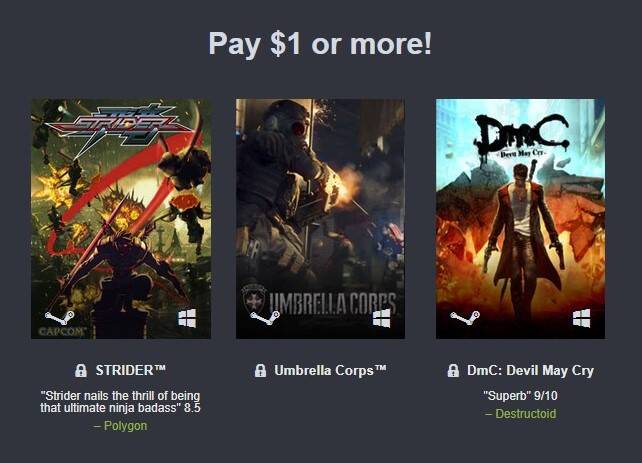Follow the Destructoid review source link
Screen dimensions: 642x463
click(526, 414)
